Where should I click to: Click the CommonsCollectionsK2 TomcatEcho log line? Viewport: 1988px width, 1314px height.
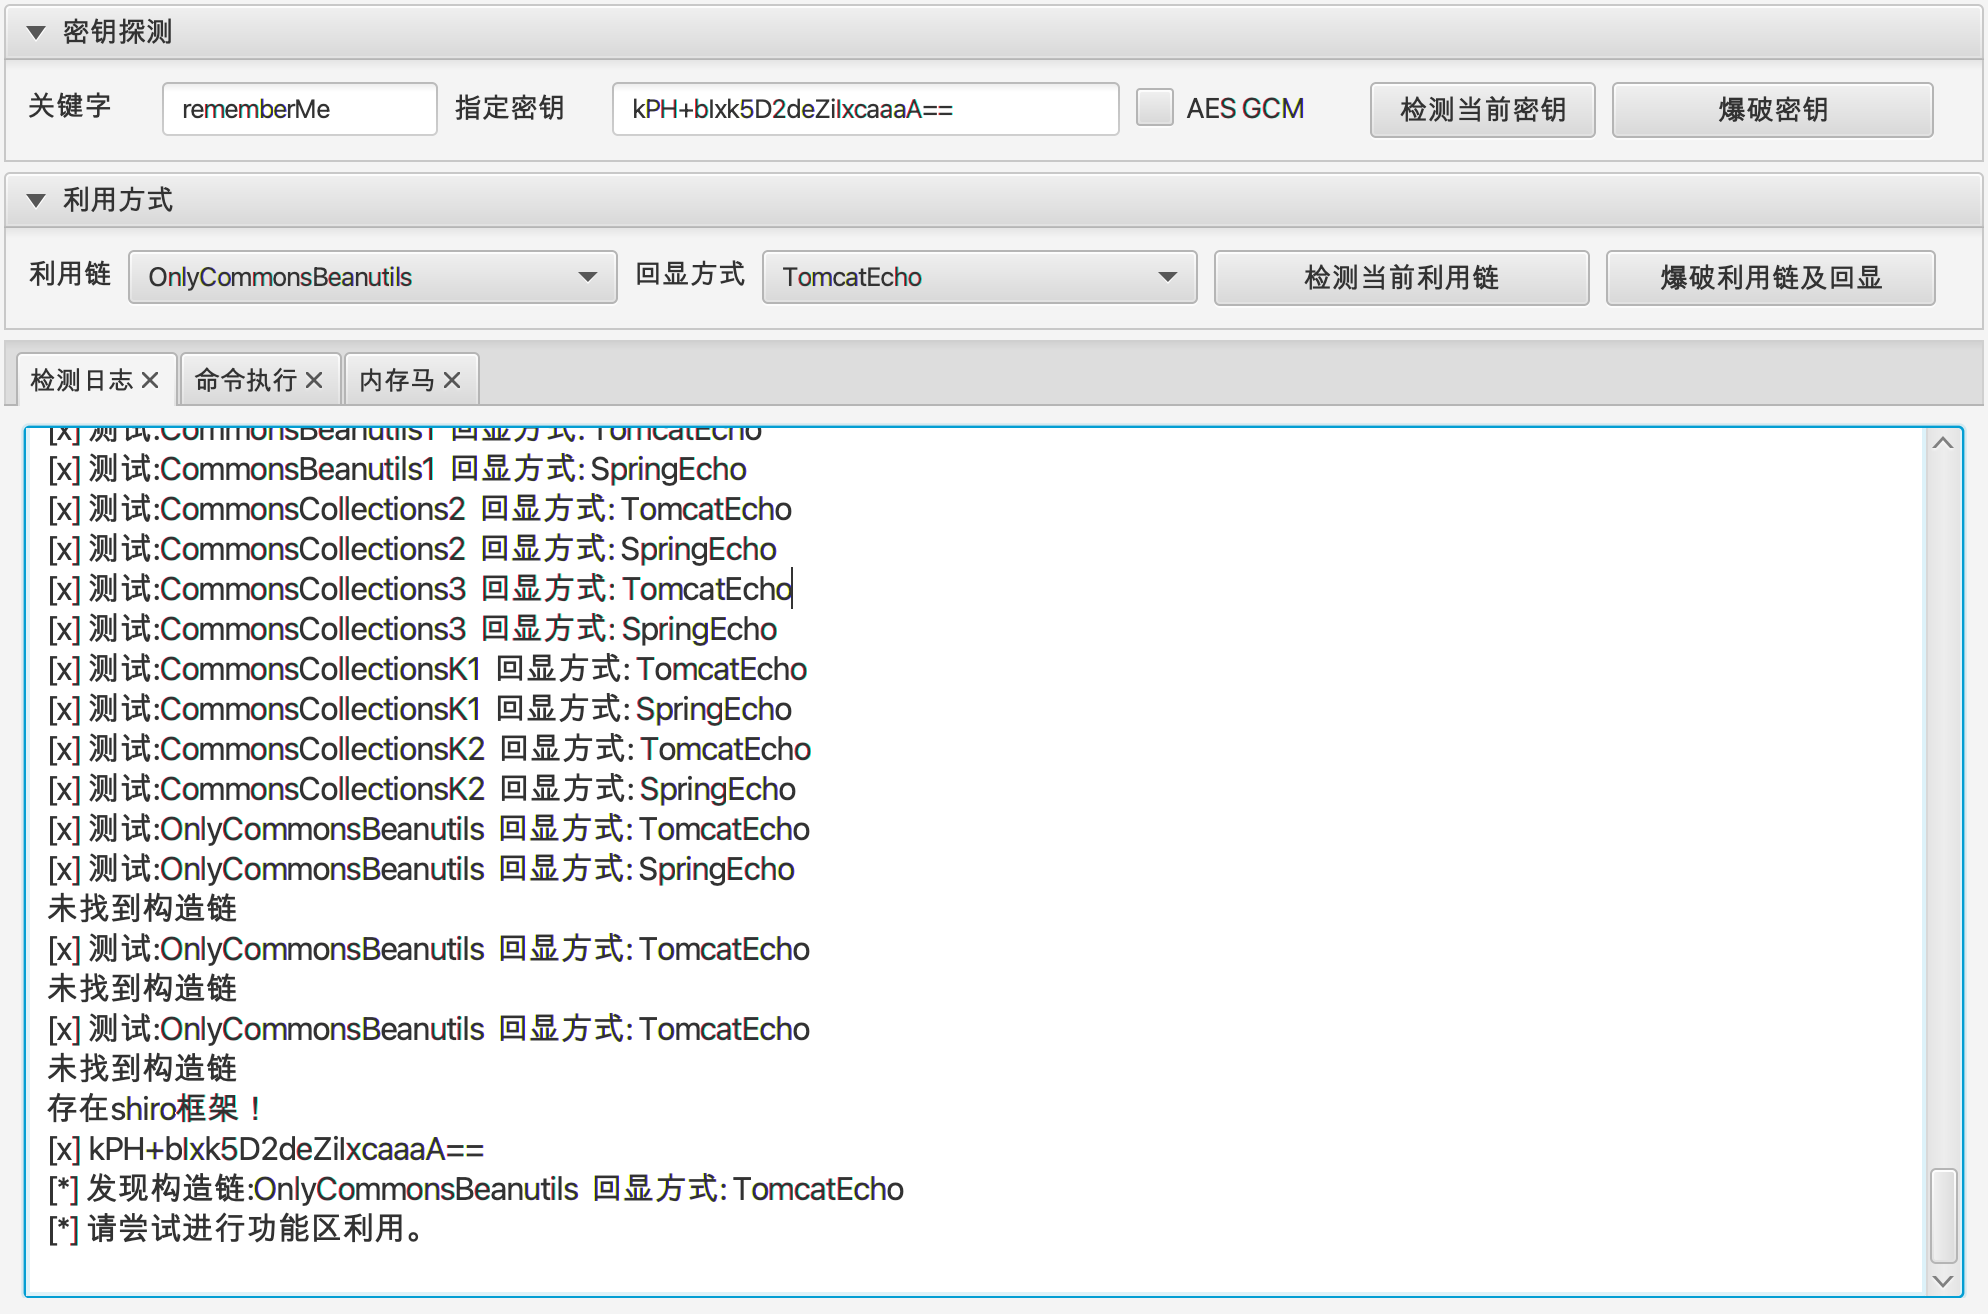(430, 749)
